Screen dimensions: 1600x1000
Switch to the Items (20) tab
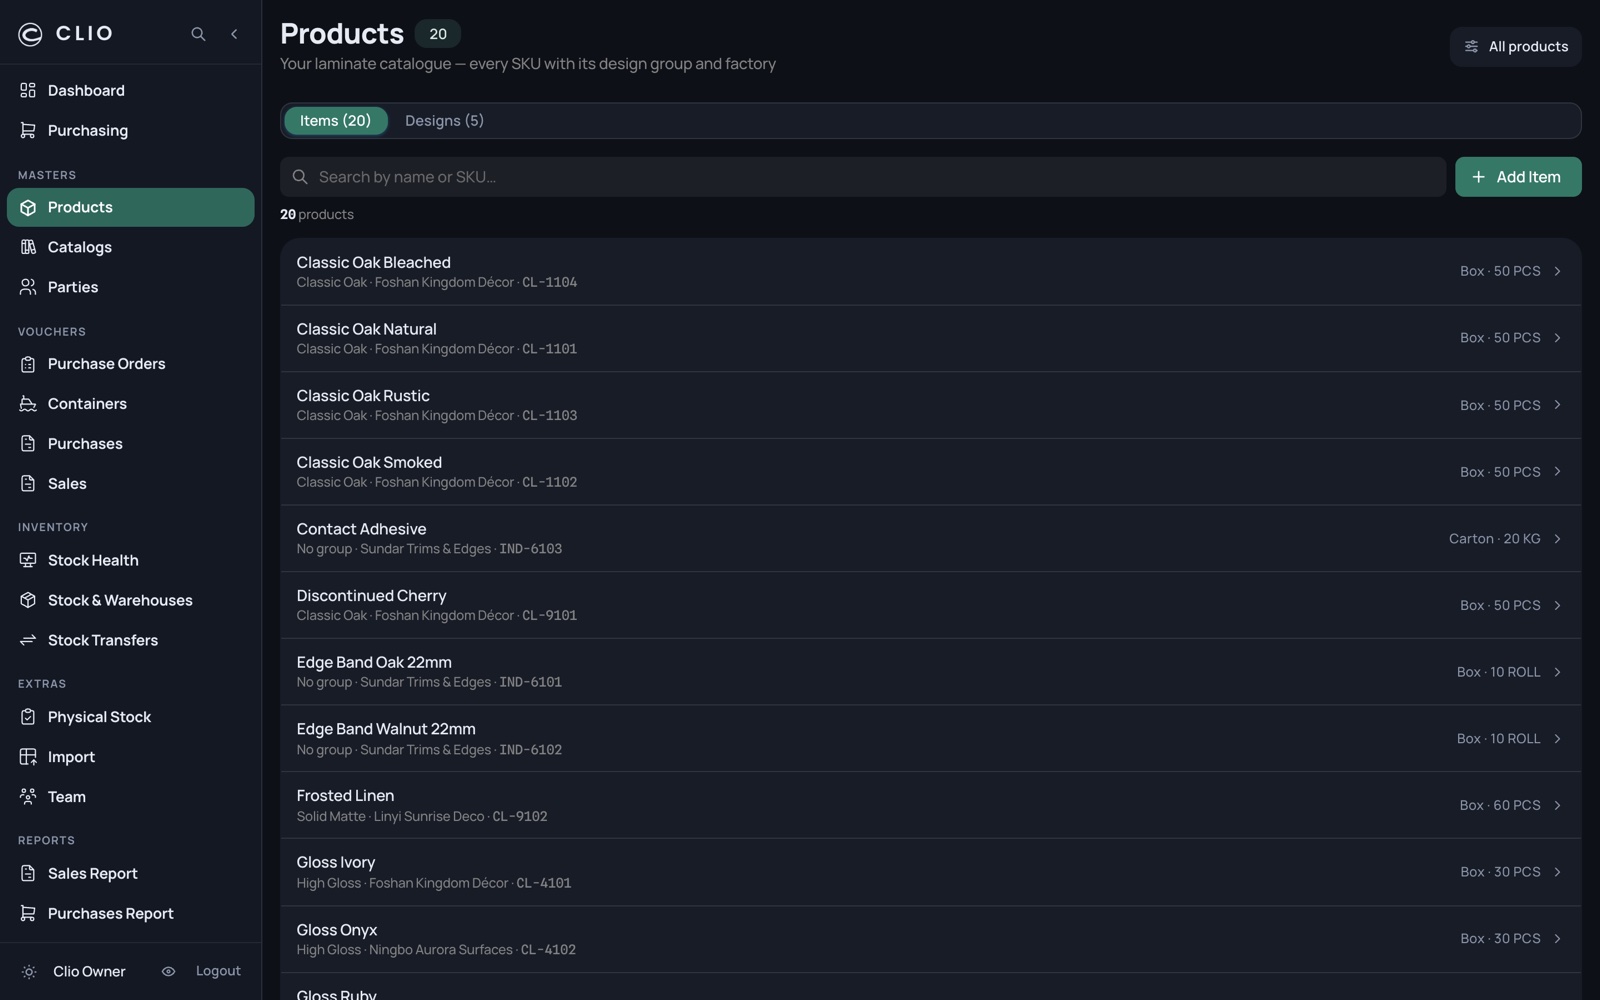click(x=335, y=121)
